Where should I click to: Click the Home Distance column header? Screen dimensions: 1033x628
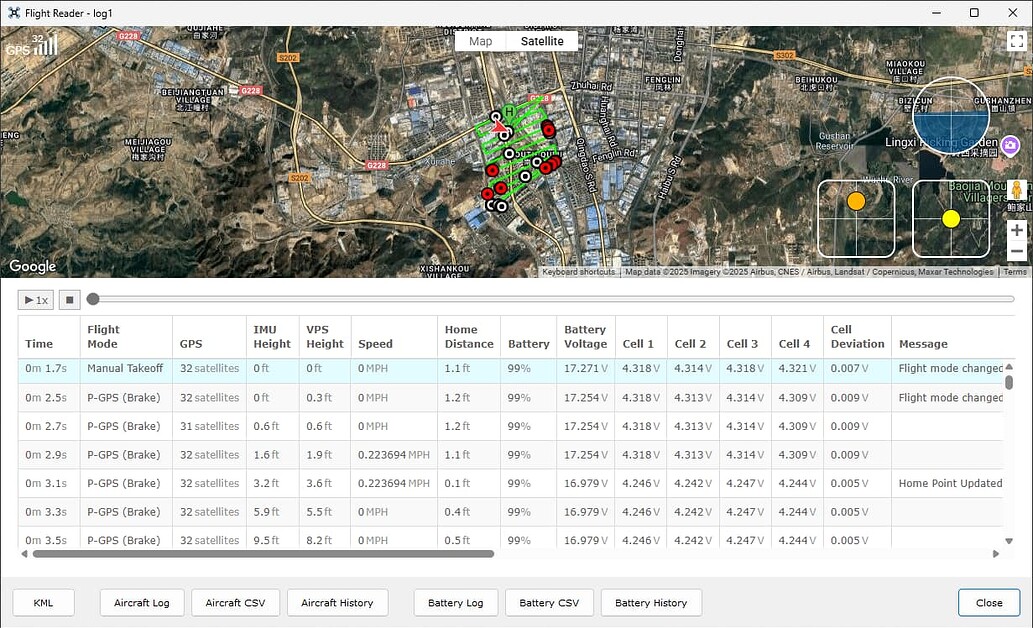click(x=468, y=336)
